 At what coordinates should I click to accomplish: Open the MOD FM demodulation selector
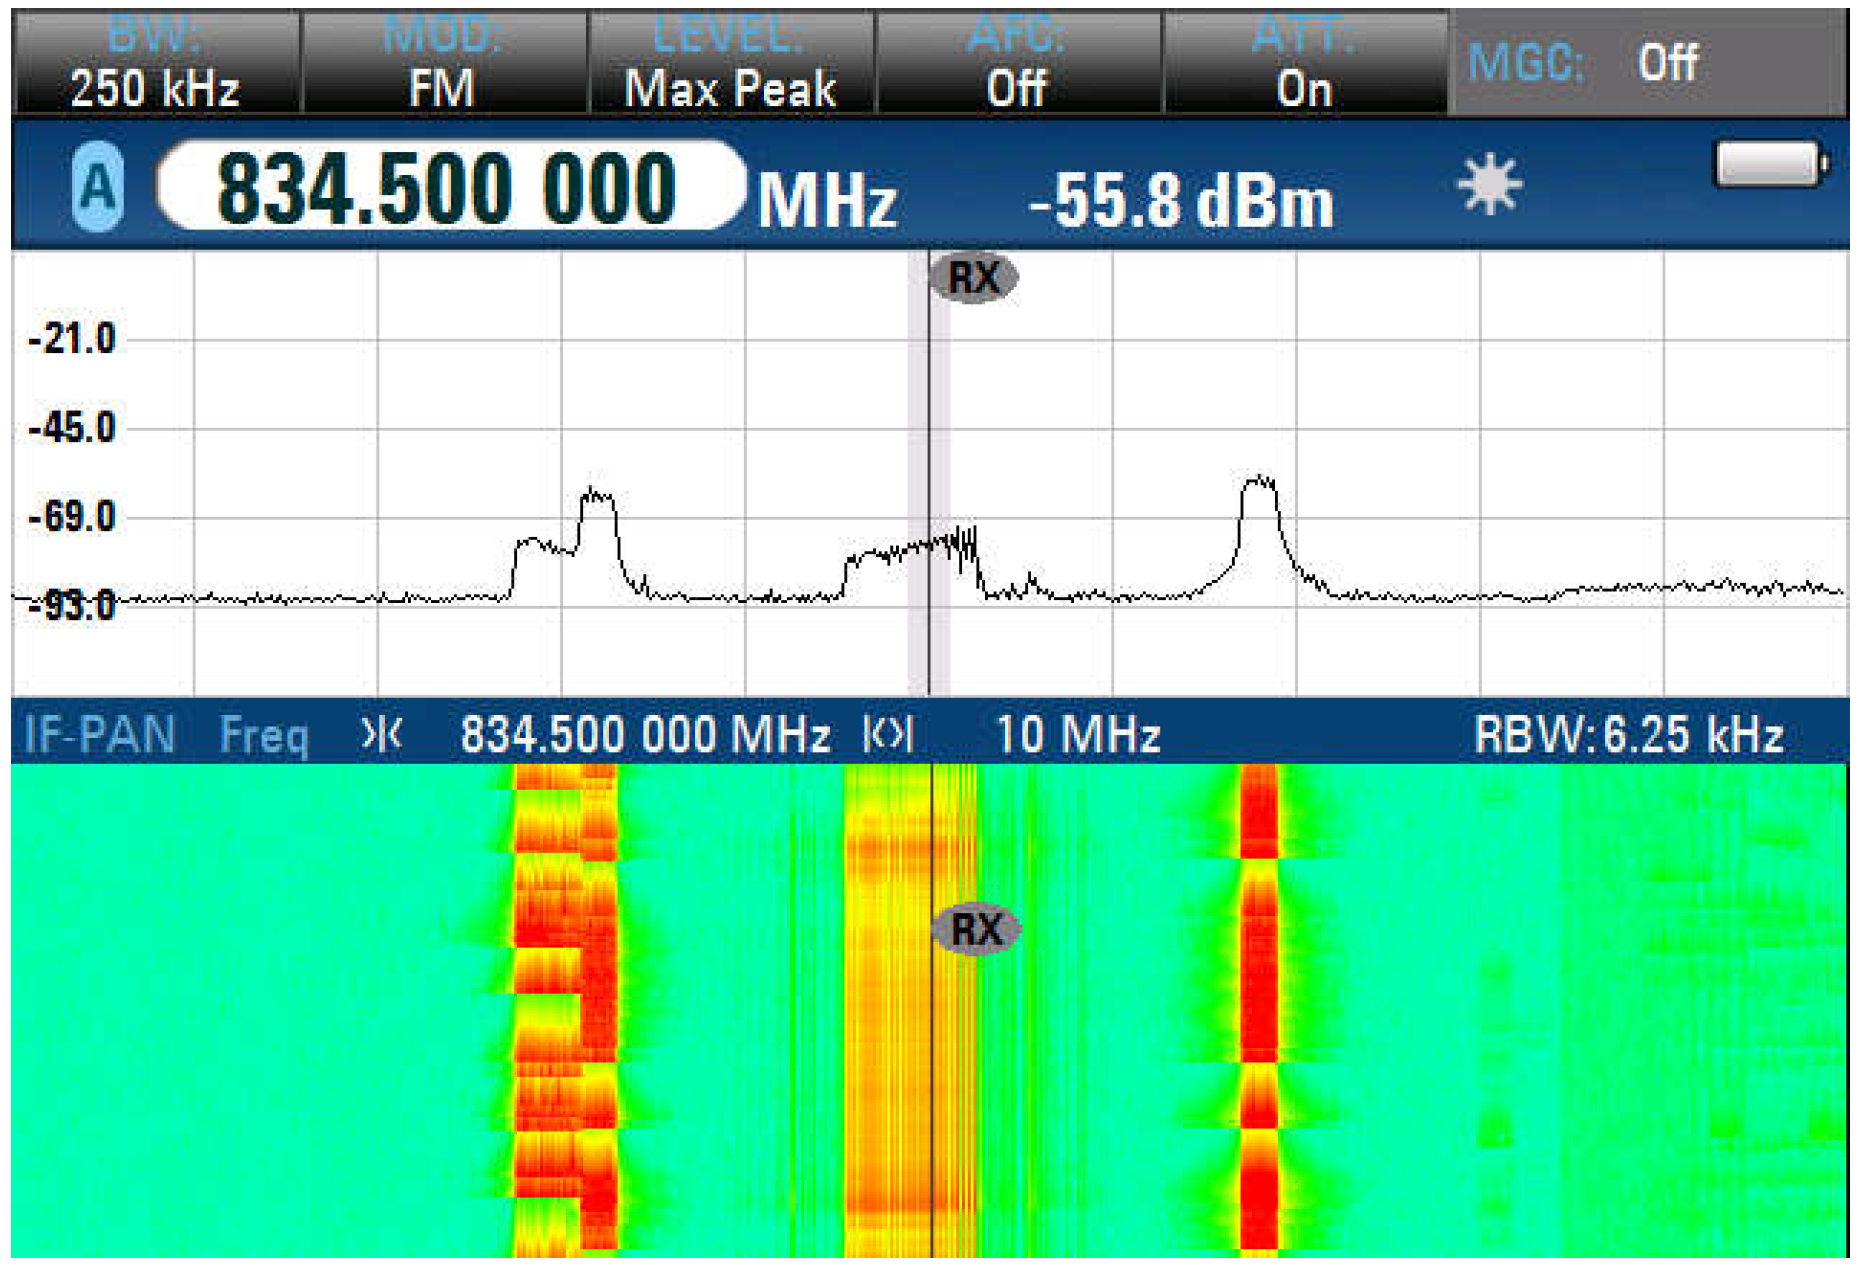(x=443, y=64)
